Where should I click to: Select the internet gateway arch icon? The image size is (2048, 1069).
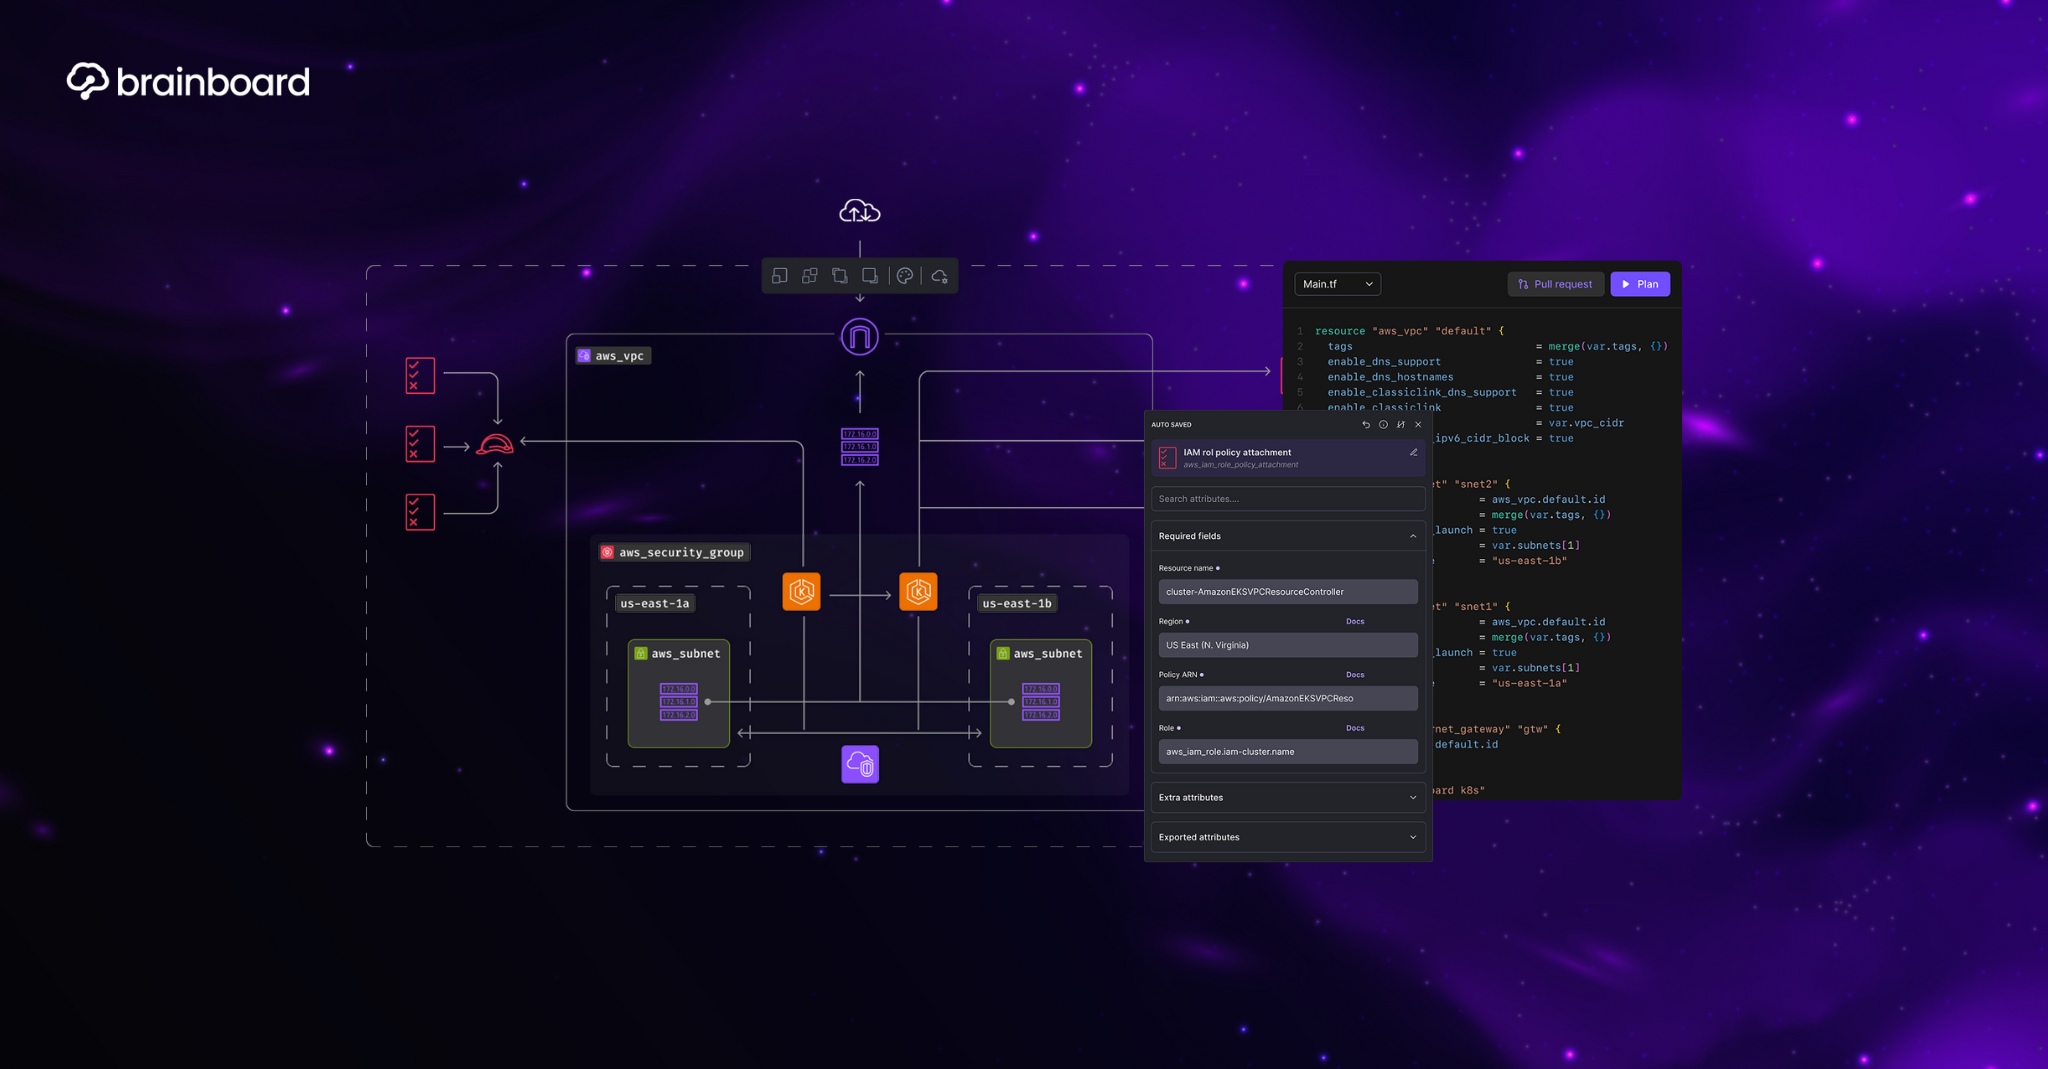[x=859, y=337]
